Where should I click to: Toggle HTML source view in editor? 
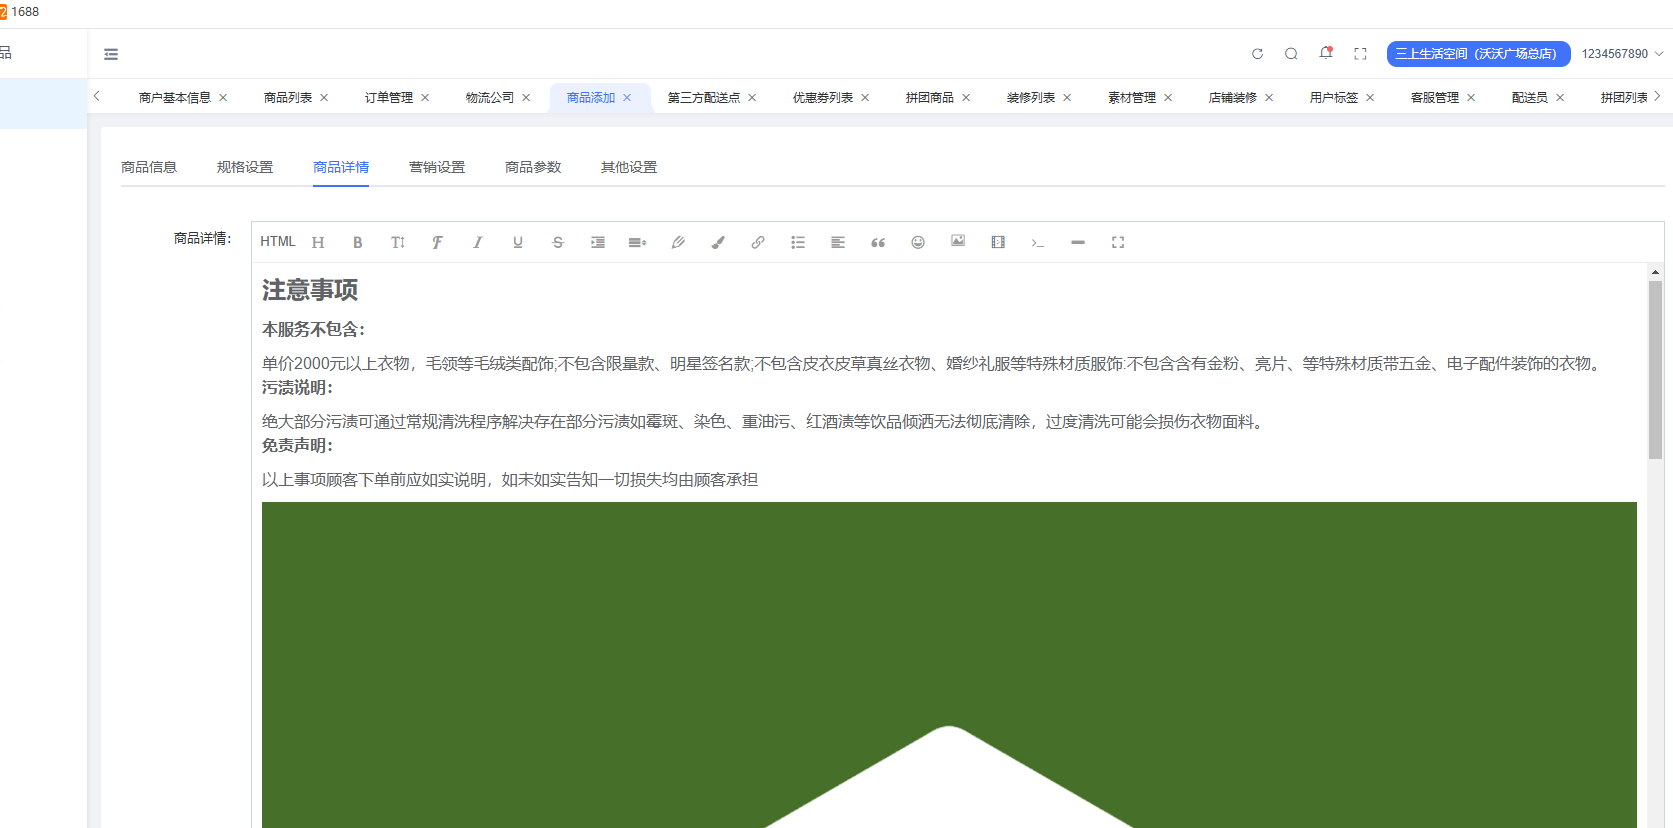coord(277,242)
